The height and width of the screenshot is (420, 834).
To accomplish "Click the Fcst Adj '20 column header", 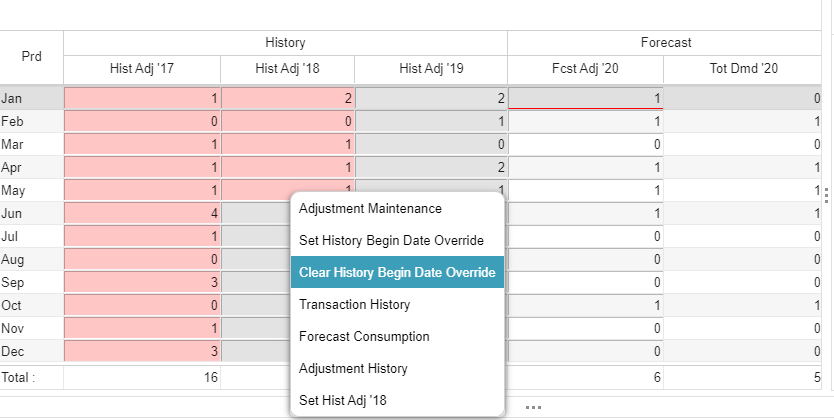I will pyautogui.click(x=586, y=69).
